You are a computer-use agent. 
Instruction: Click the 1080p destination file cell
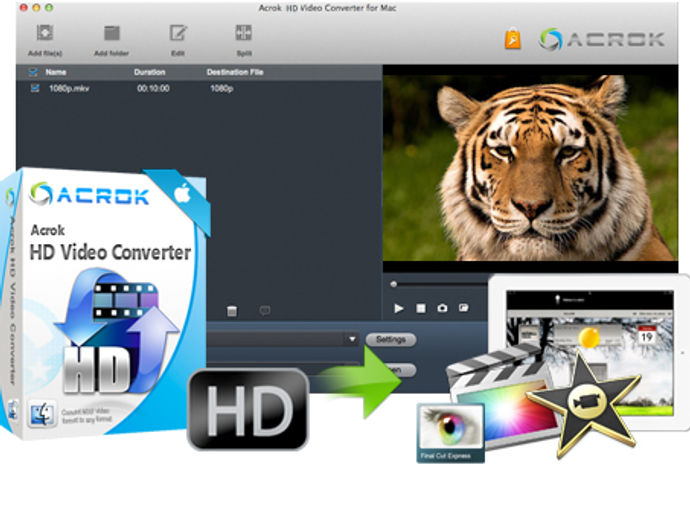click(x=221, y=88)
